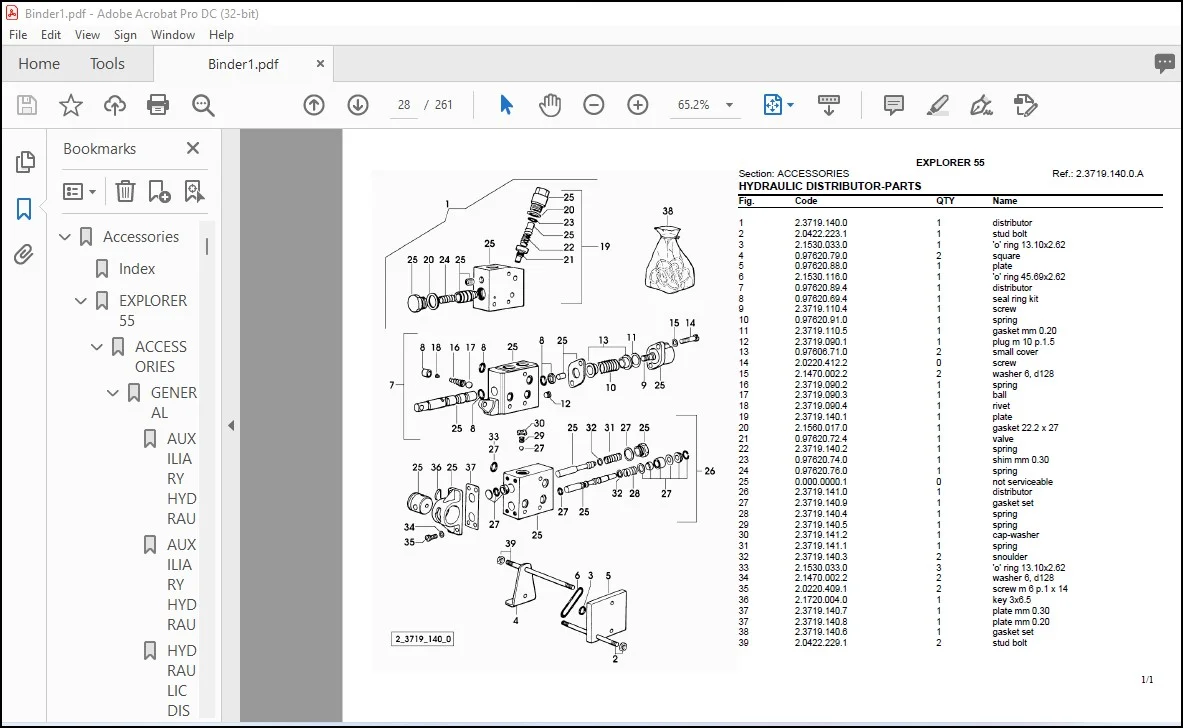
Task: Switch to the Home tab
Action: (x=39, y=64)
